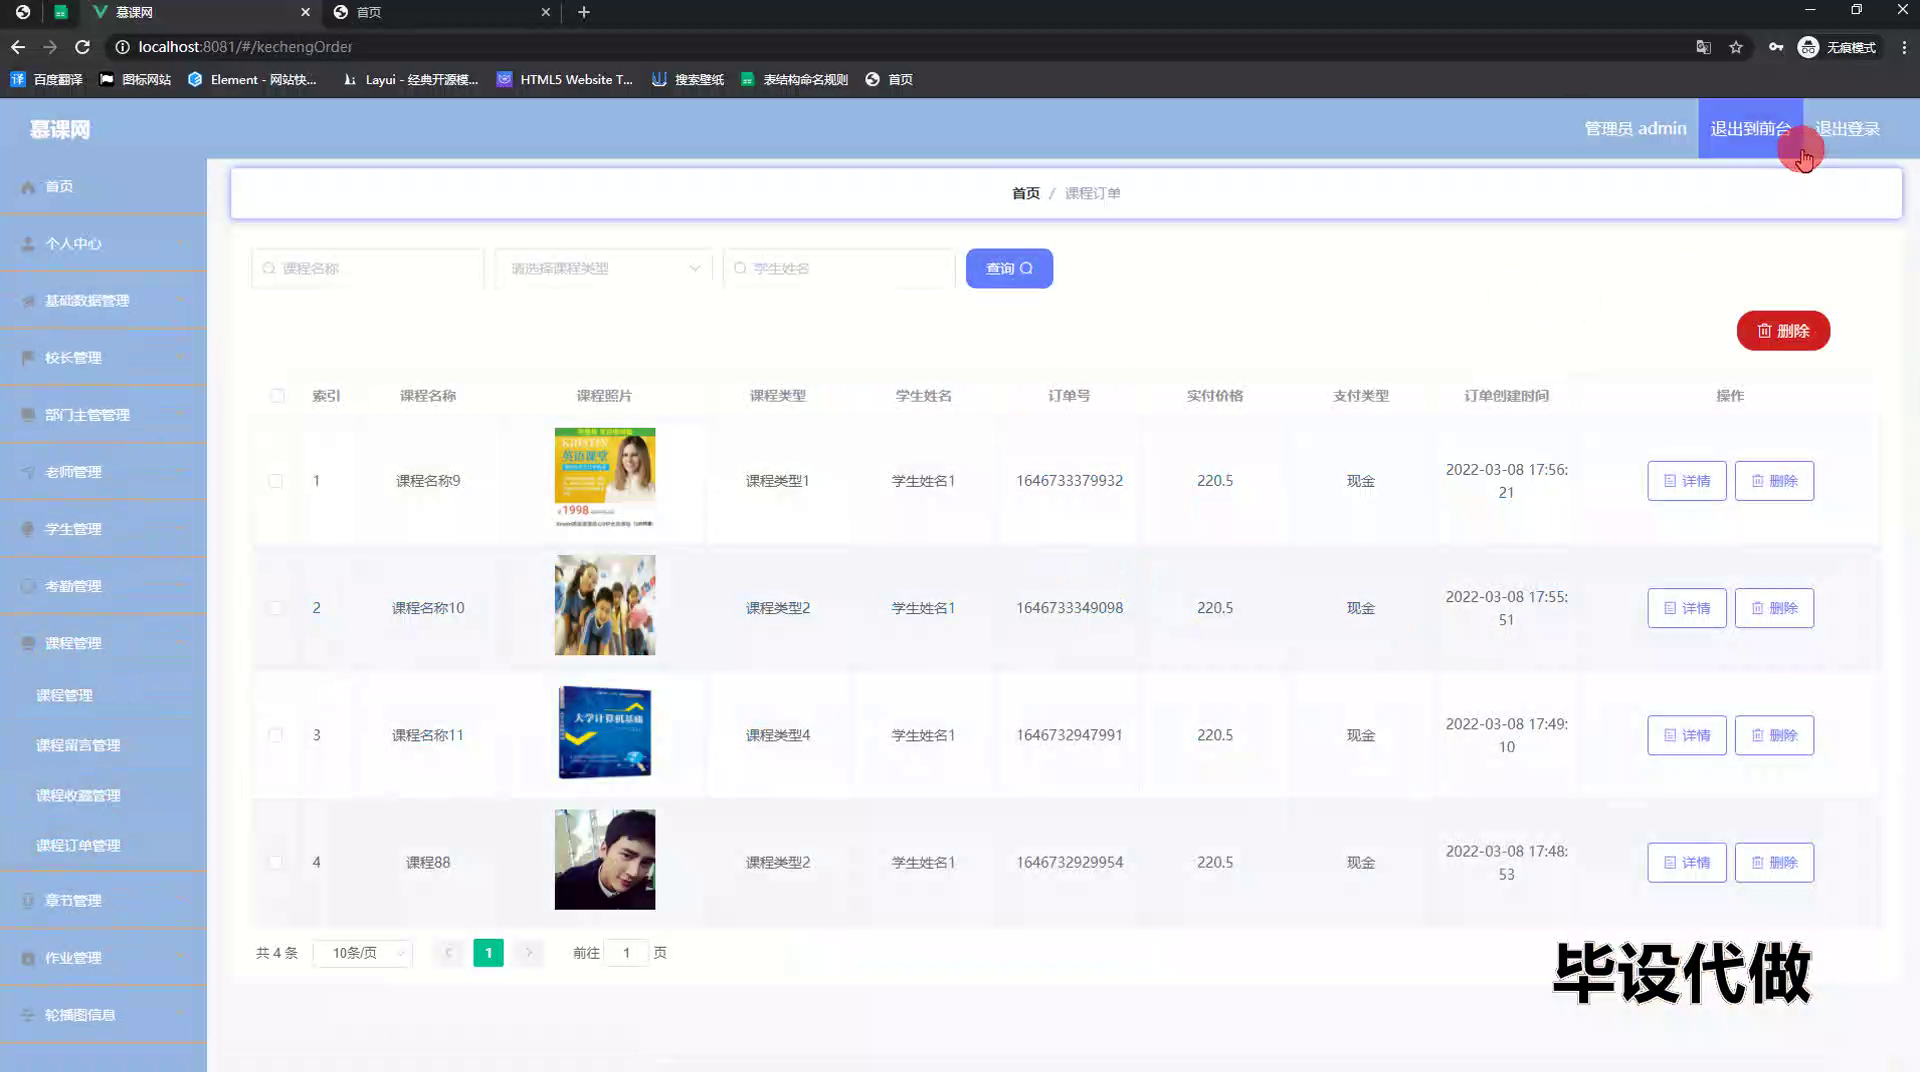Screen dimensions: 1920x1072
Task: Close the second 首页 browser tab
Action: [545, 12]
